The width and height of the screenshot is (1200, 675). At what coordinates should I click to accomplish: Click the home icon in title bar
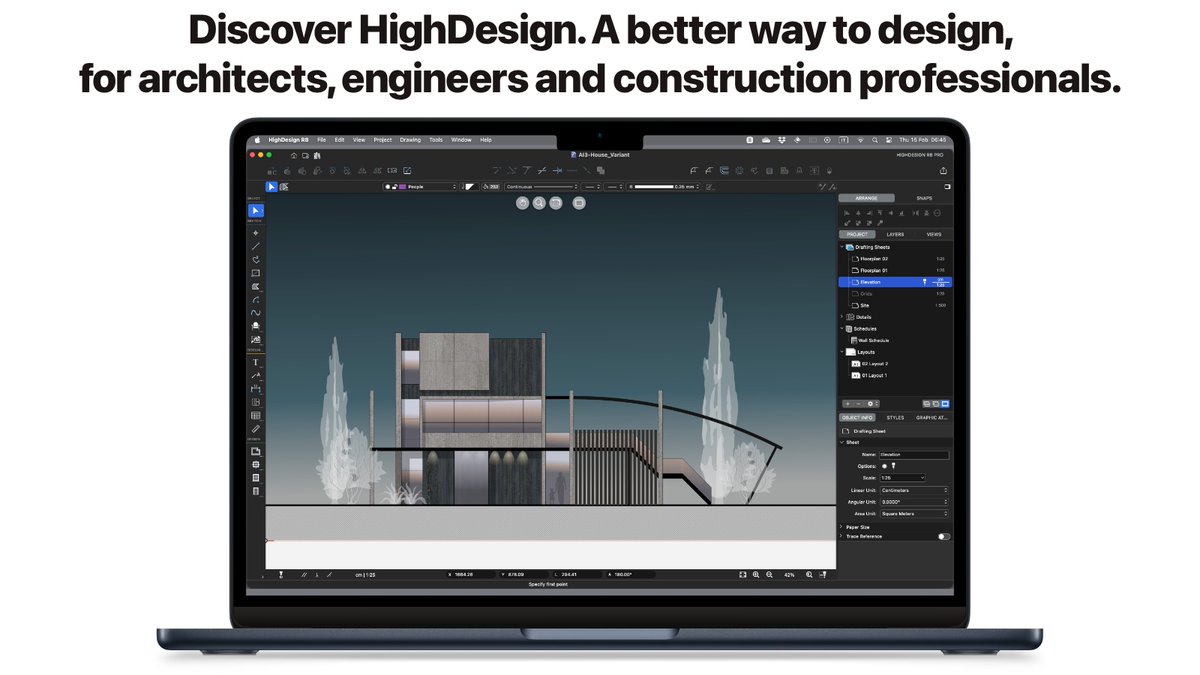tap(293, 155)
